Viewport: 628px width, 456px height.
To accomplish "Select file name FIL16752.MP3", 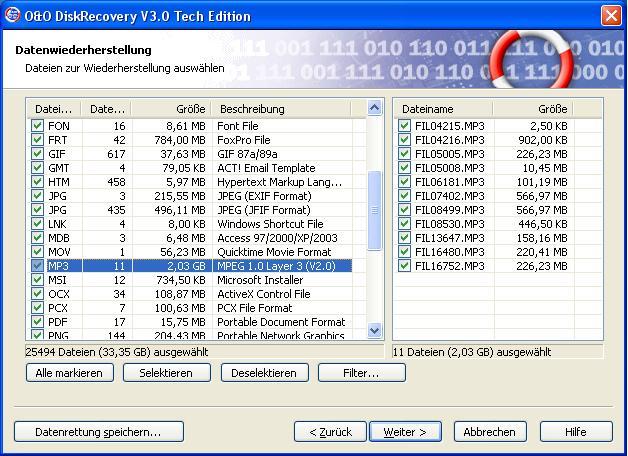I will pos(449,266).
